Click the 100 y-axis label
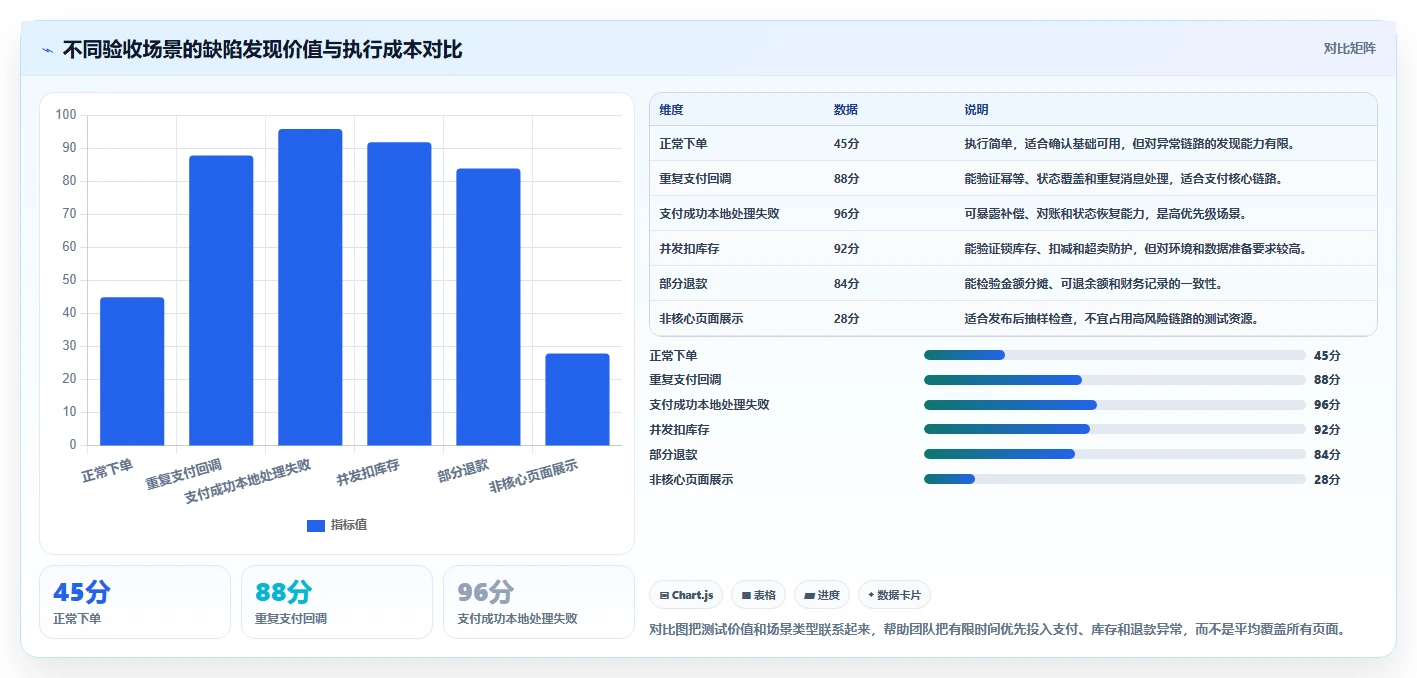The width and height of the screenshot is (1417, 678). [x=66, y=115]
